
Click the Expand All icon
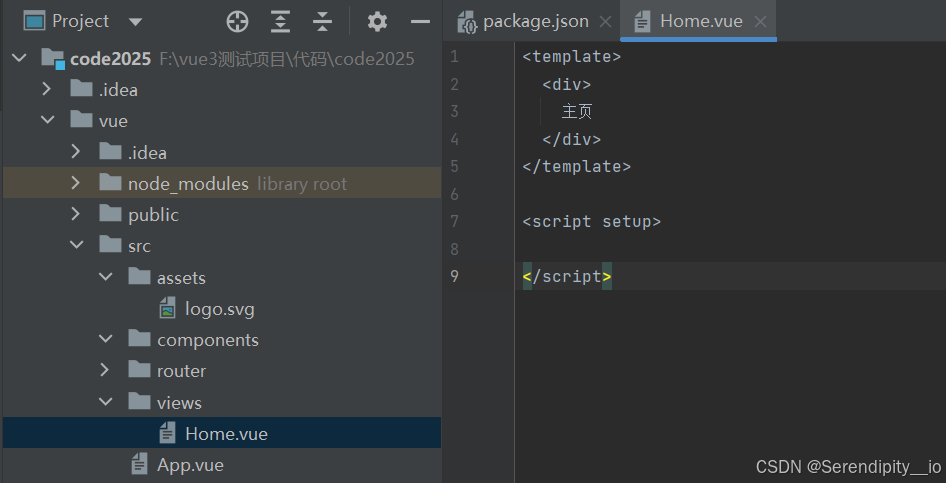tap(280, 22)
